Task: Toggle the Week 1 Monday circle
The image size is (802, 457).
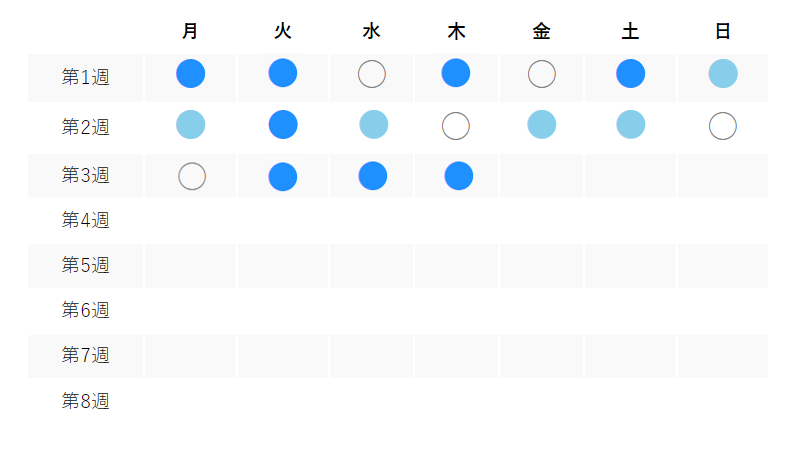Action: (190, 74)
